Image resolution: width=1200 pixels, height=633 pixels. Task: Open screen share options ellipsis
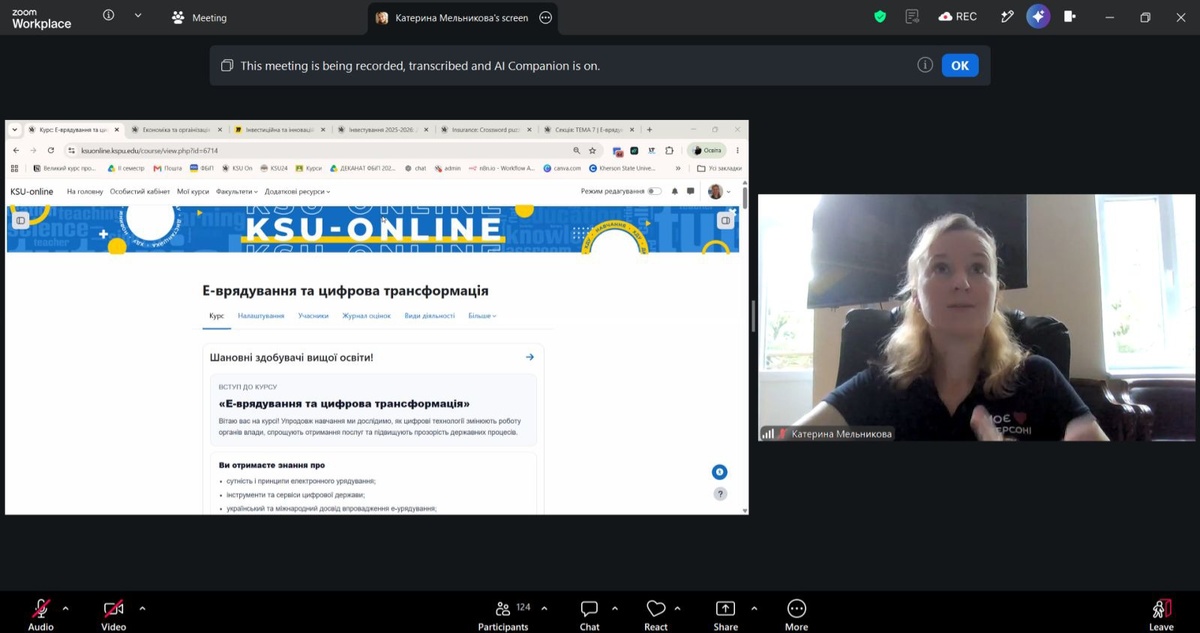tap(545, 18)
